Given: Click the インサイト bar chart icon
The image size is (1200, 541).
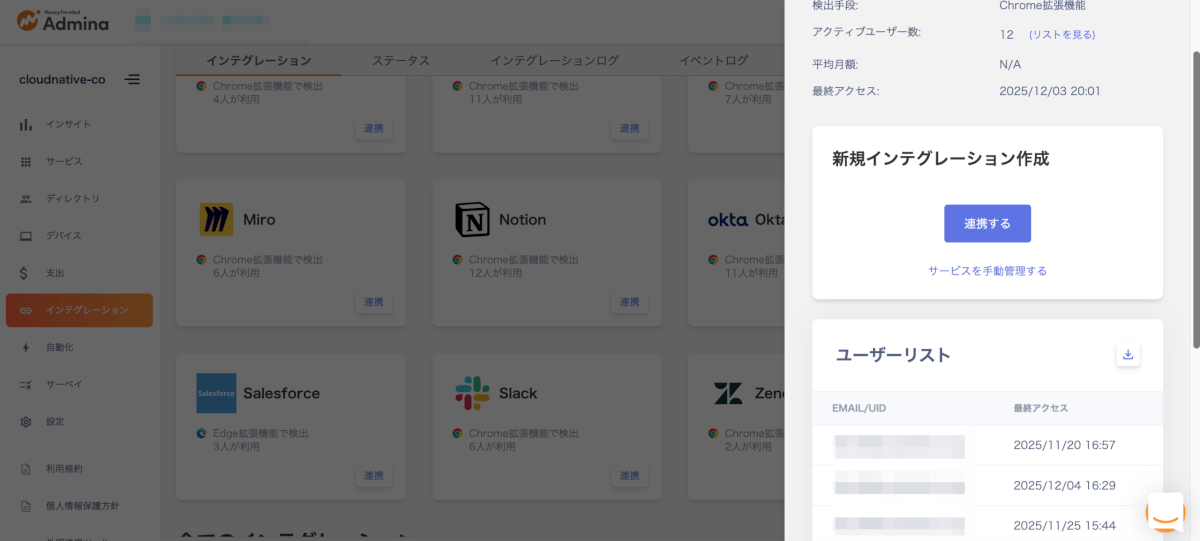Looking at the screenshot, I should coord(26,124).
